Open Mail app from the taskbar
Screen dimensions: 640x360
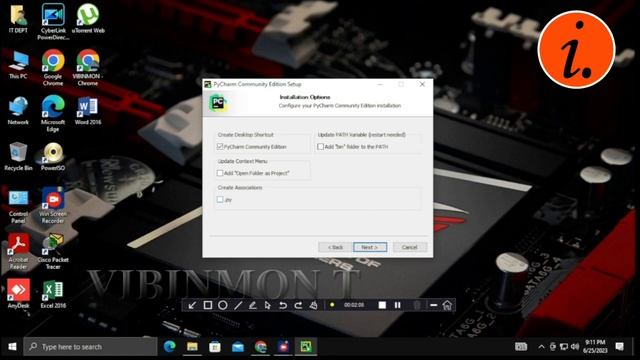[238, 347]
